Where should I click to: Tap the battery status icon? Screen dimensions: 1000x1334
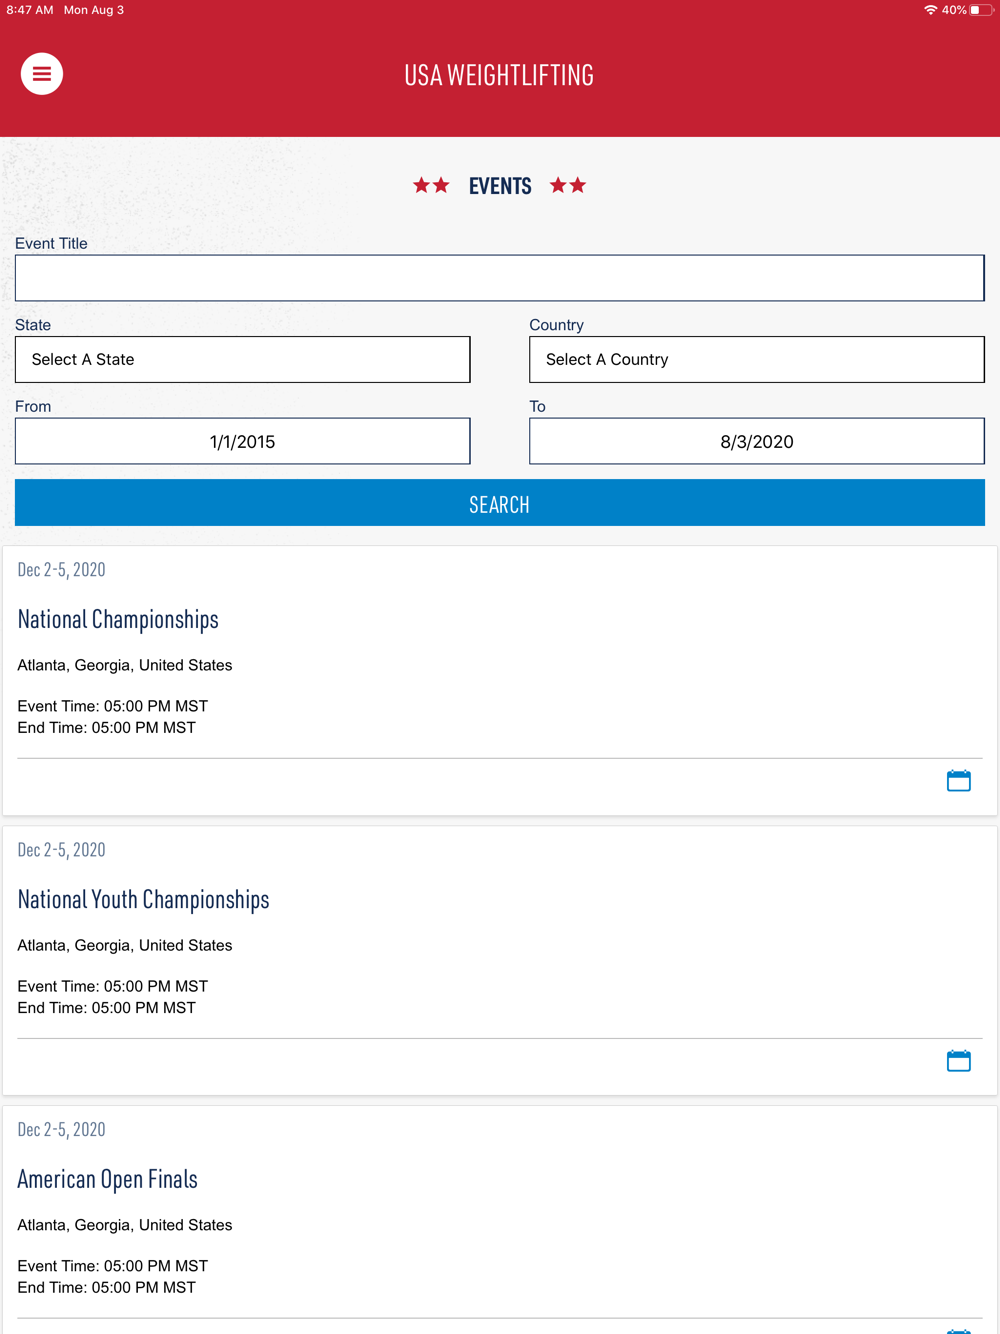(980, 10)
